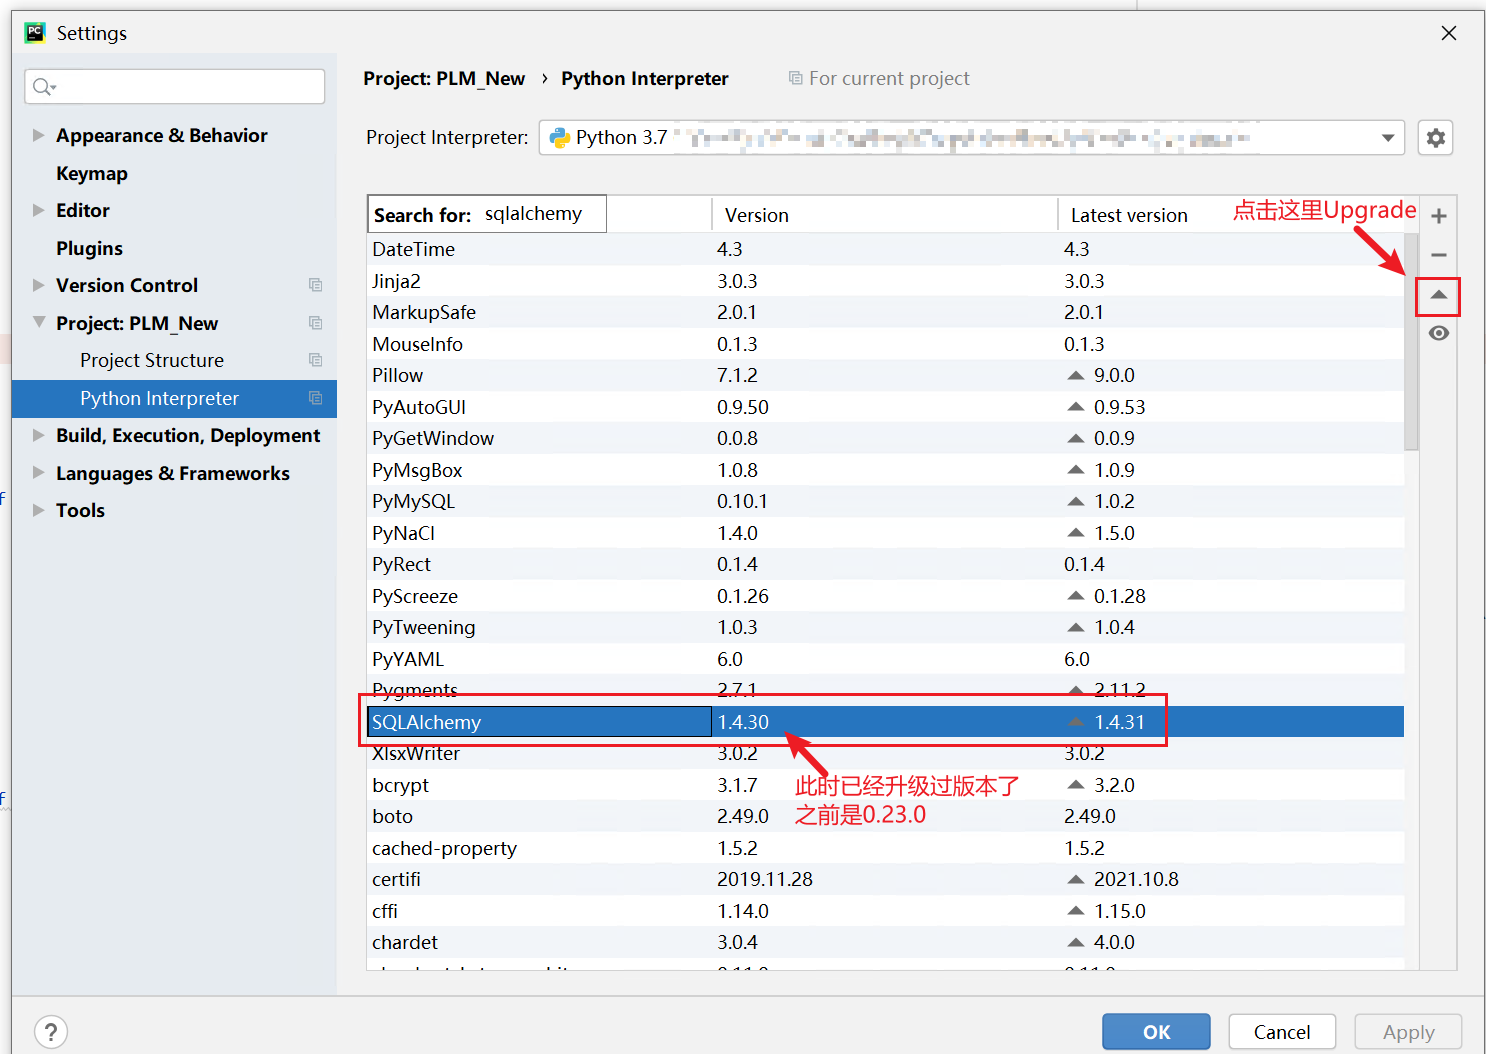Select Keymap in settings tree
The width and height of the screenshot is (1486, 1054).
point(92,173)
